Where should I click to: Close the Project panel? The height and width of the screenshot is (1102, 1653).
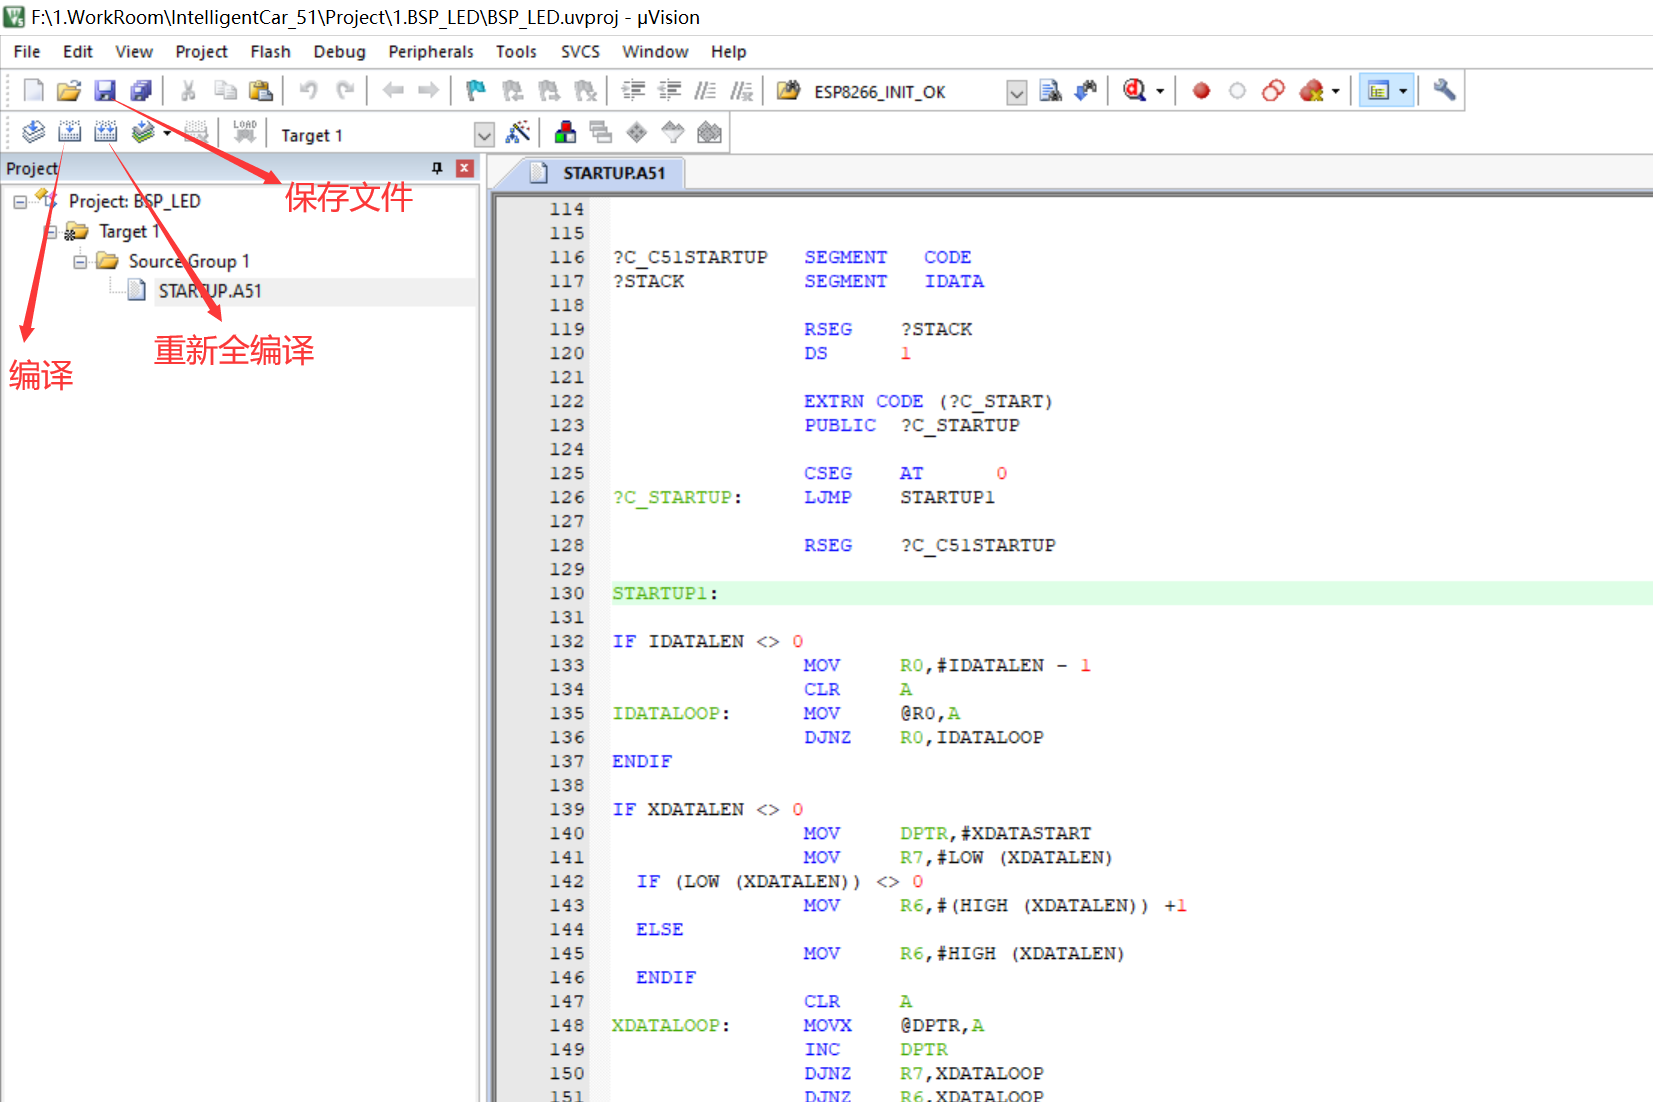click(x=464, y=168)
